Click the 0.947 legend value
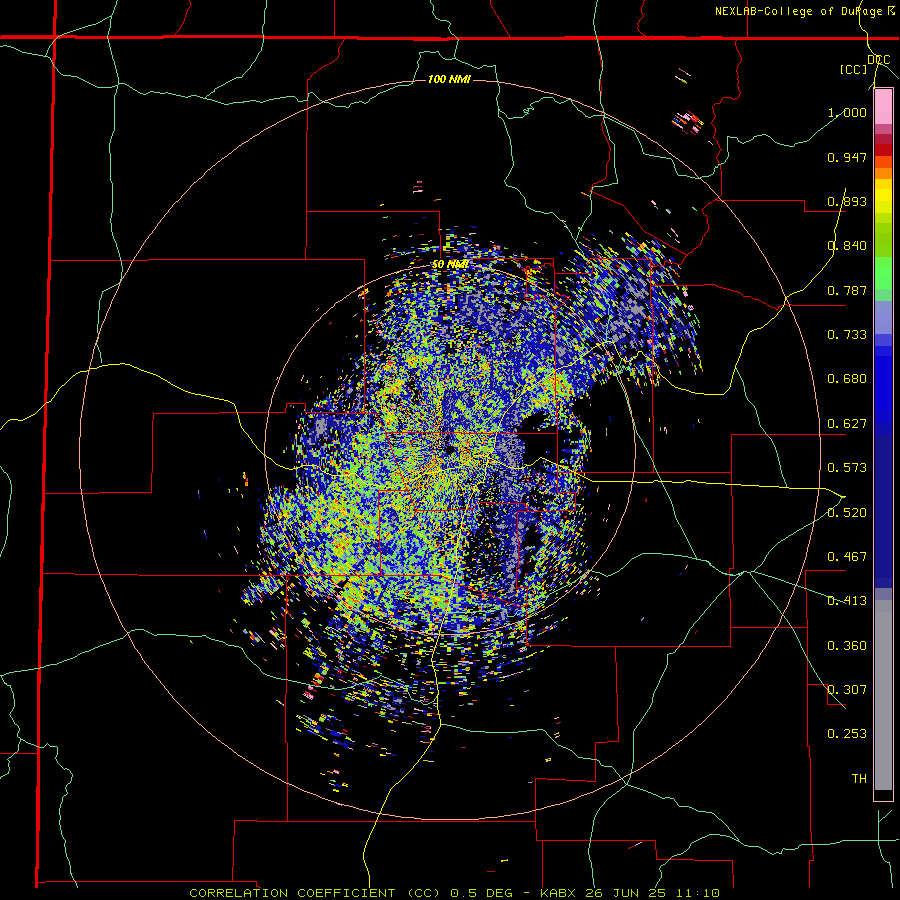 pyautogui.click(x=847, y=157)
